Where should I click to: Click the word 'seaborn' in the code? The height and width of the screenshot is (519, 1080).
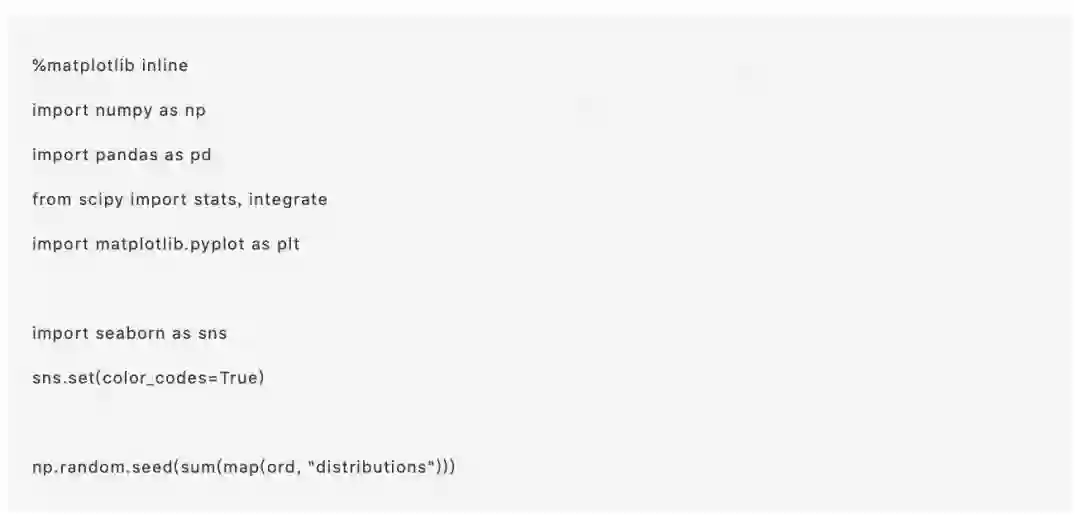(x=129, y=333)
